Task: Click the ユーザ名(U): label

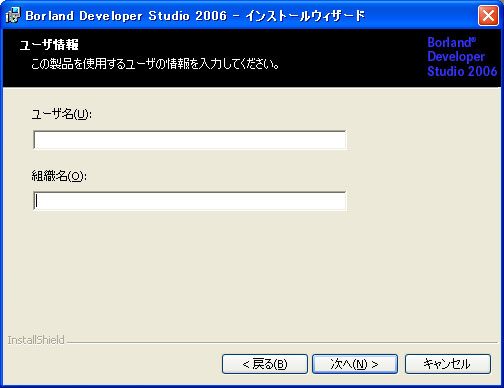Action: pos(62,114)
